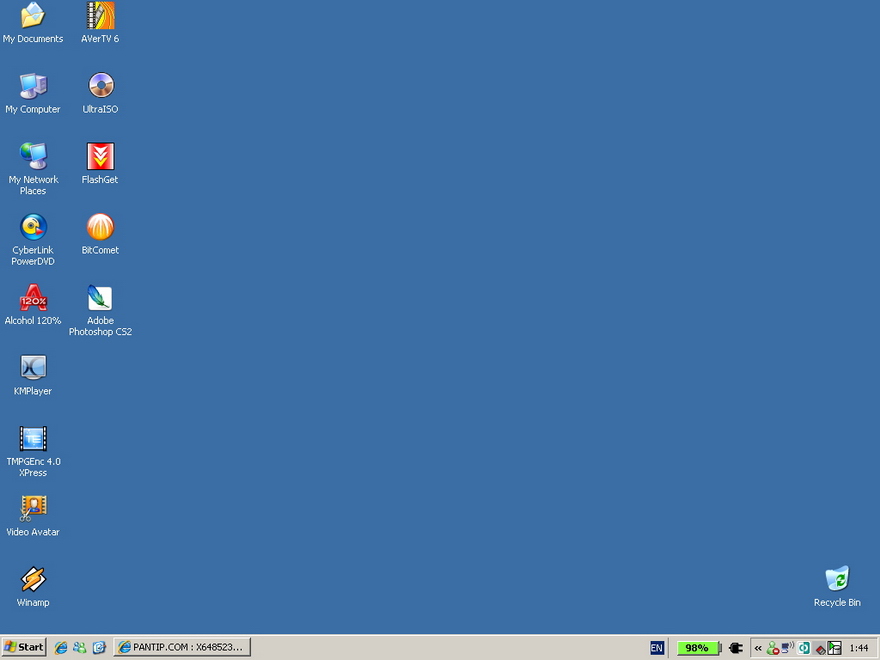This screenshot has width=880, height=660.
Task: Select the Alcohol 120% icon
Action: pos(33,305)
